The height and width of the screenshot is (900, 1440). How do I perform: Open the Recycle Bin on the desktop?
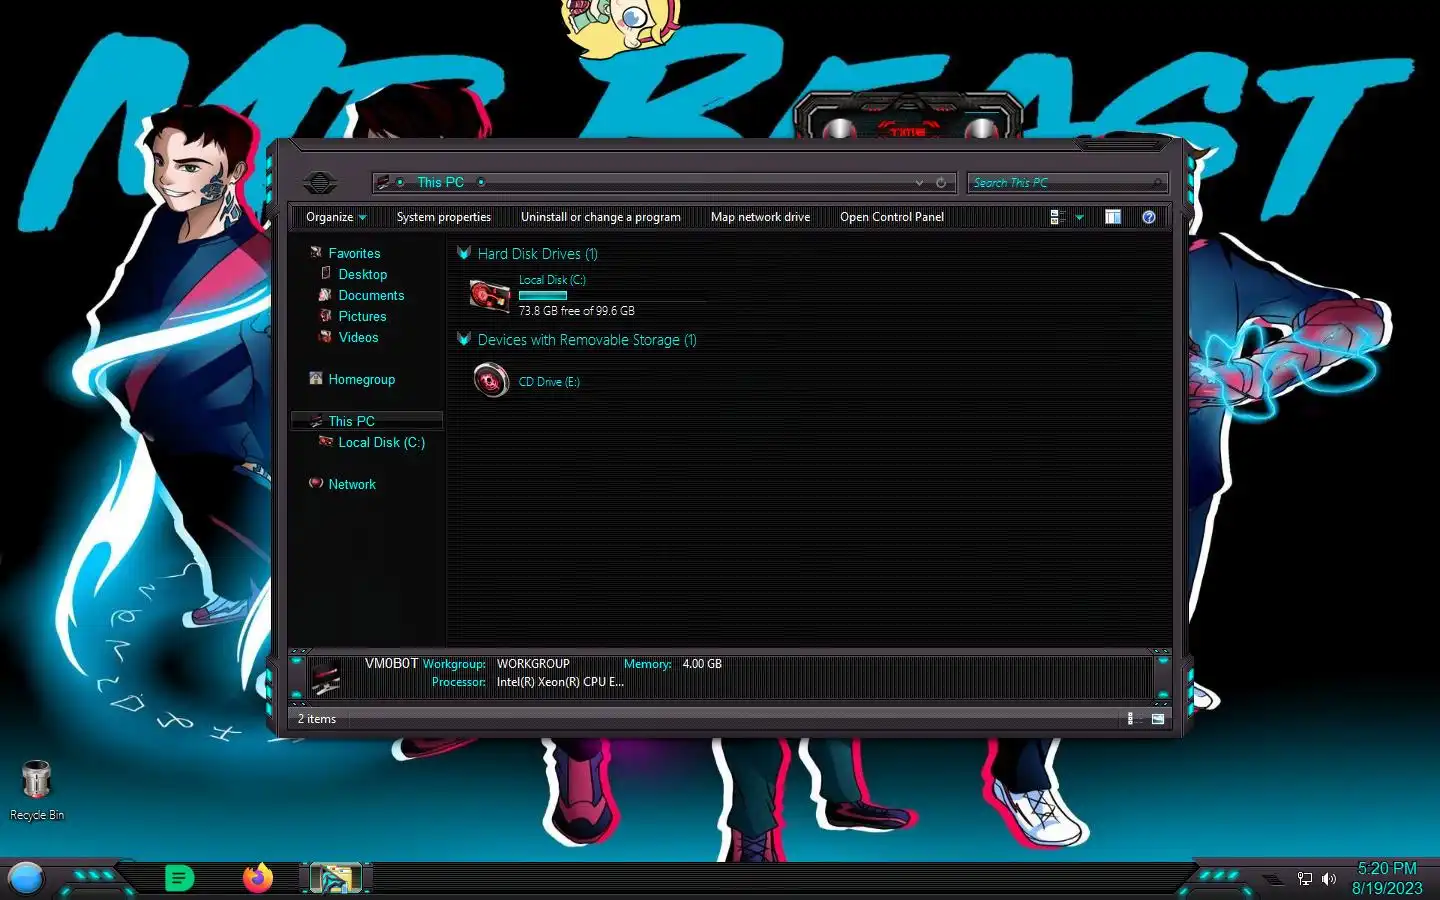pyautogui.click(x=36, y=790)
